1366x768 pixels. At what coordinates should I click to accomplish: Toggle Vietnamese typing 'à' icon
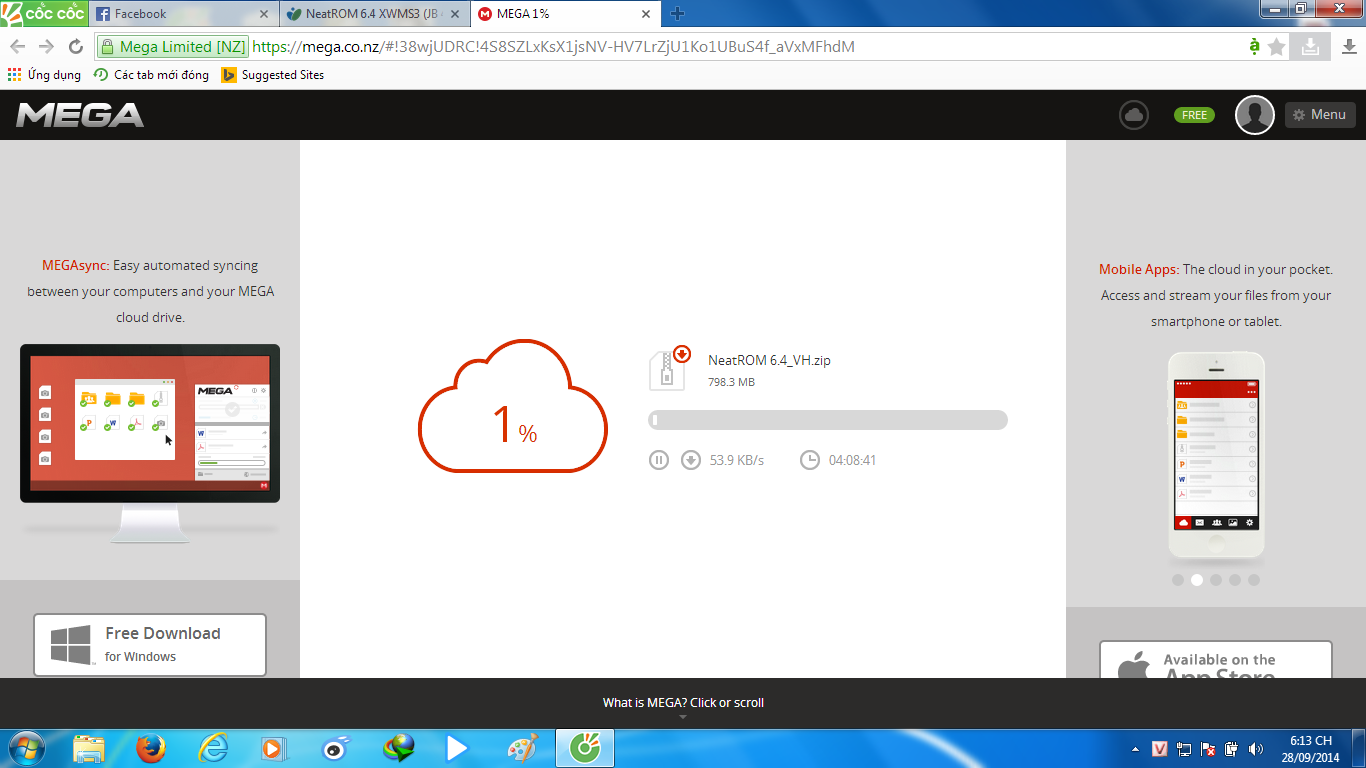point(1254,46)
